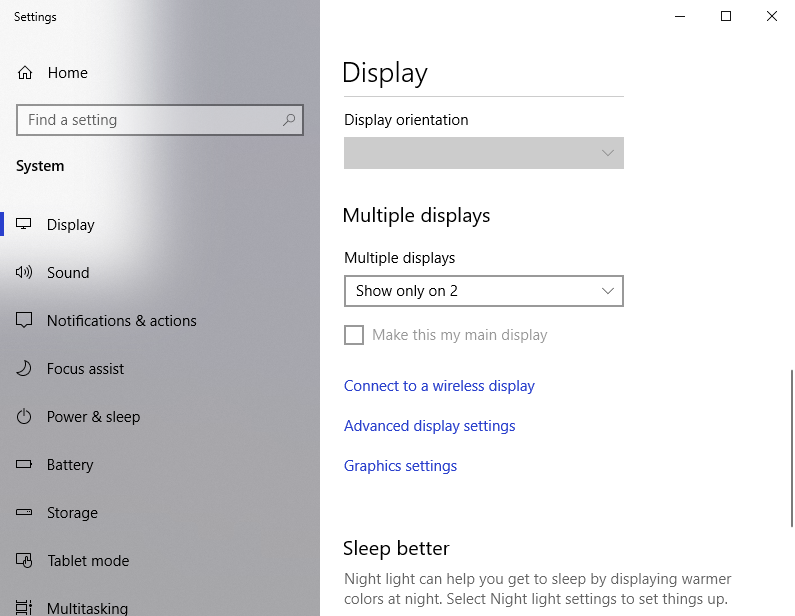This screenshot has height=616, width=795.
Task: Open Tablet mode settings page
Action: point(88,561)
